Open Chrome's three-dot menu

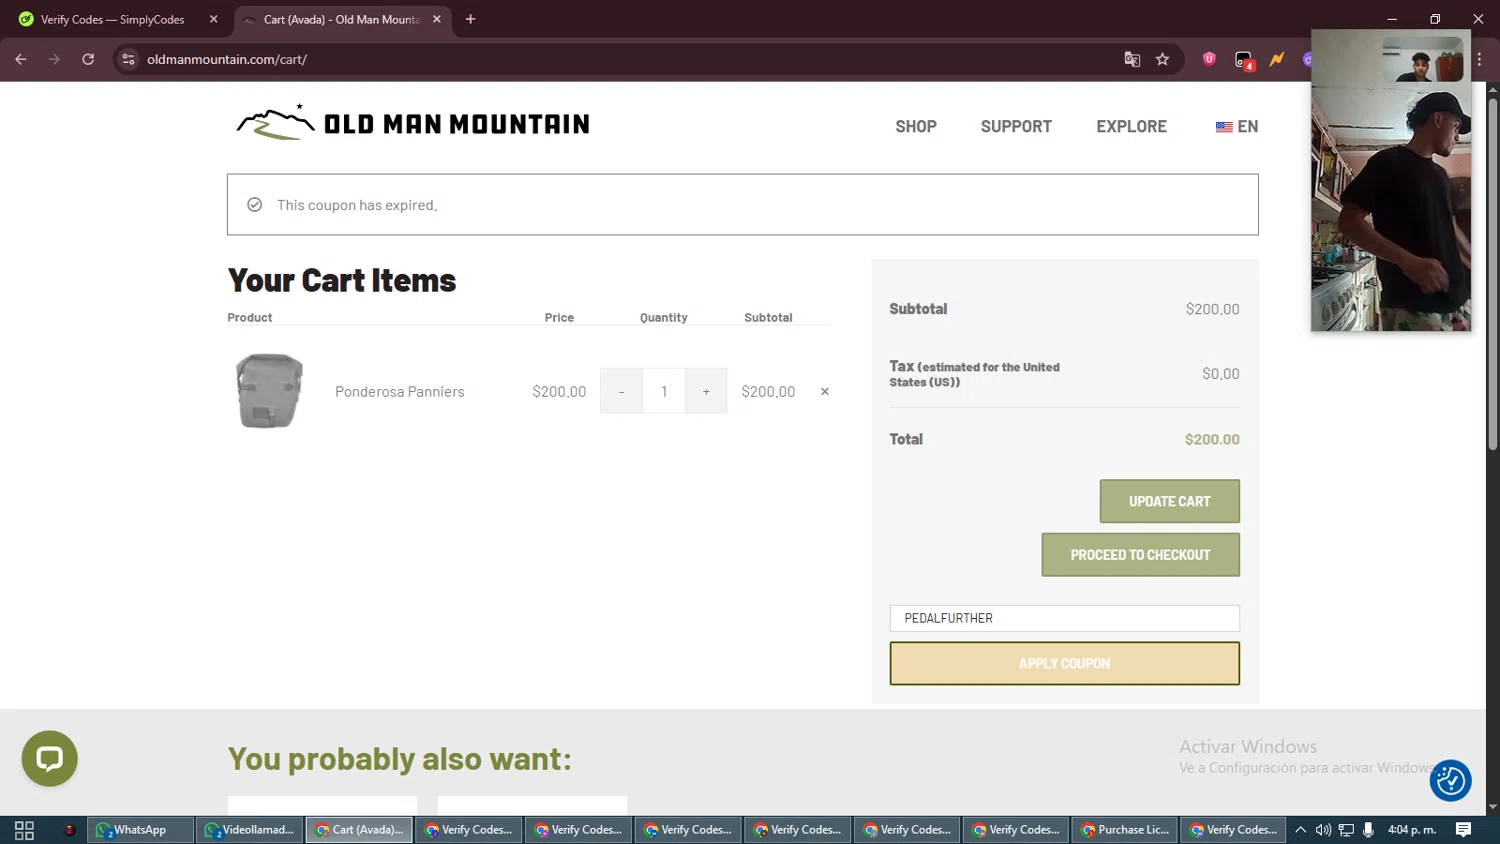click(1479, 59)
